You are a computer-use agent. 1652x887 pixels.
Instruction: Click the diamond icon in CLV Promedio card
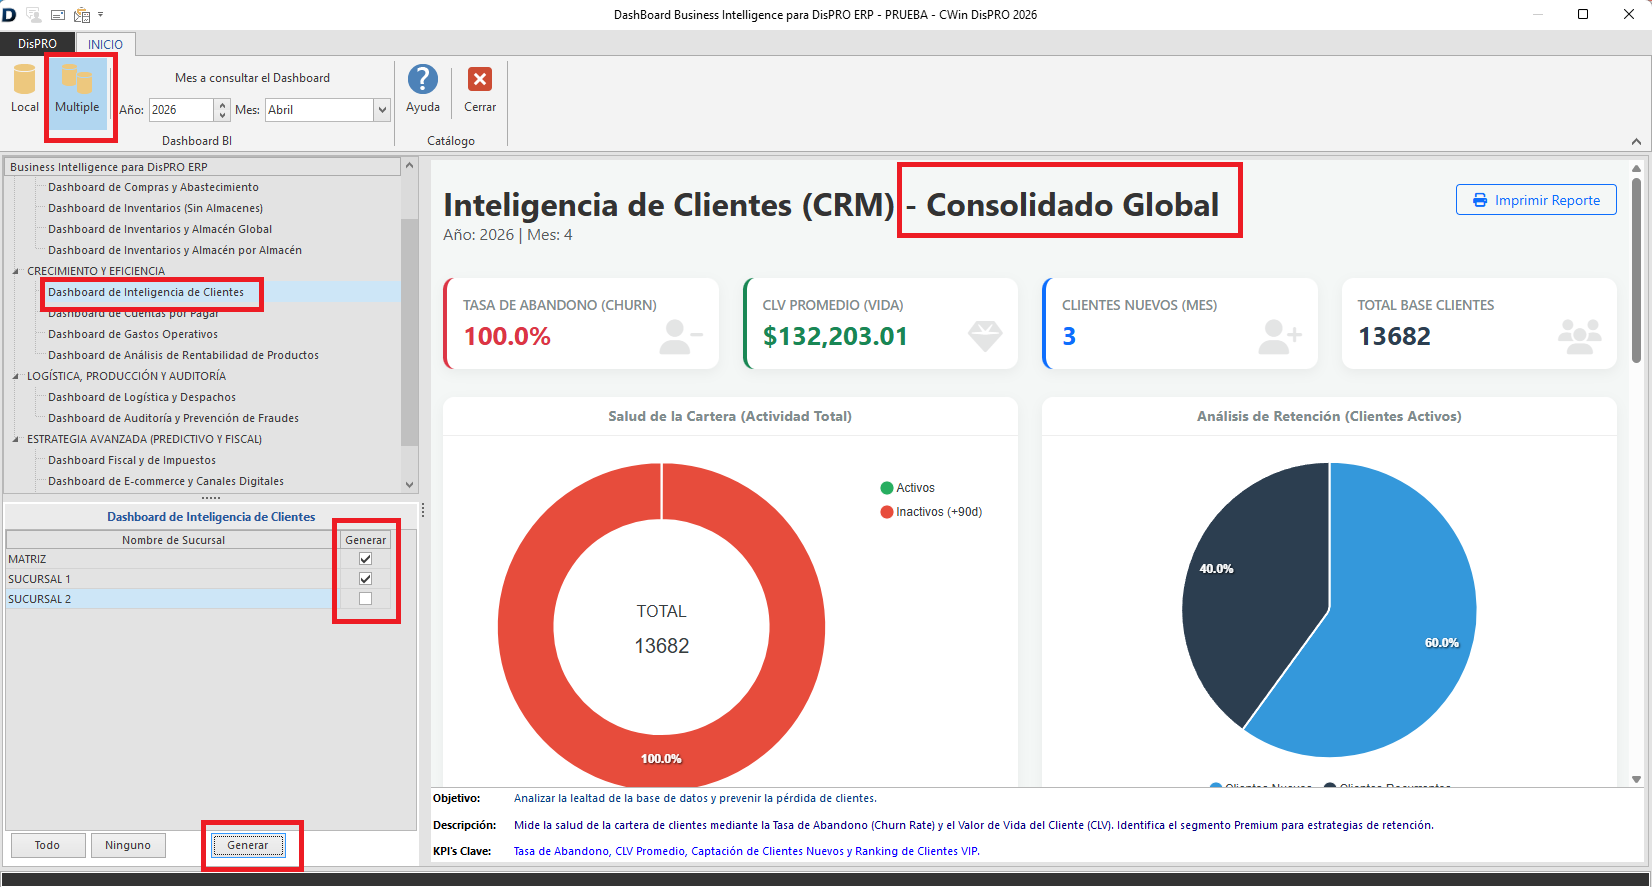tap(985, 336)
